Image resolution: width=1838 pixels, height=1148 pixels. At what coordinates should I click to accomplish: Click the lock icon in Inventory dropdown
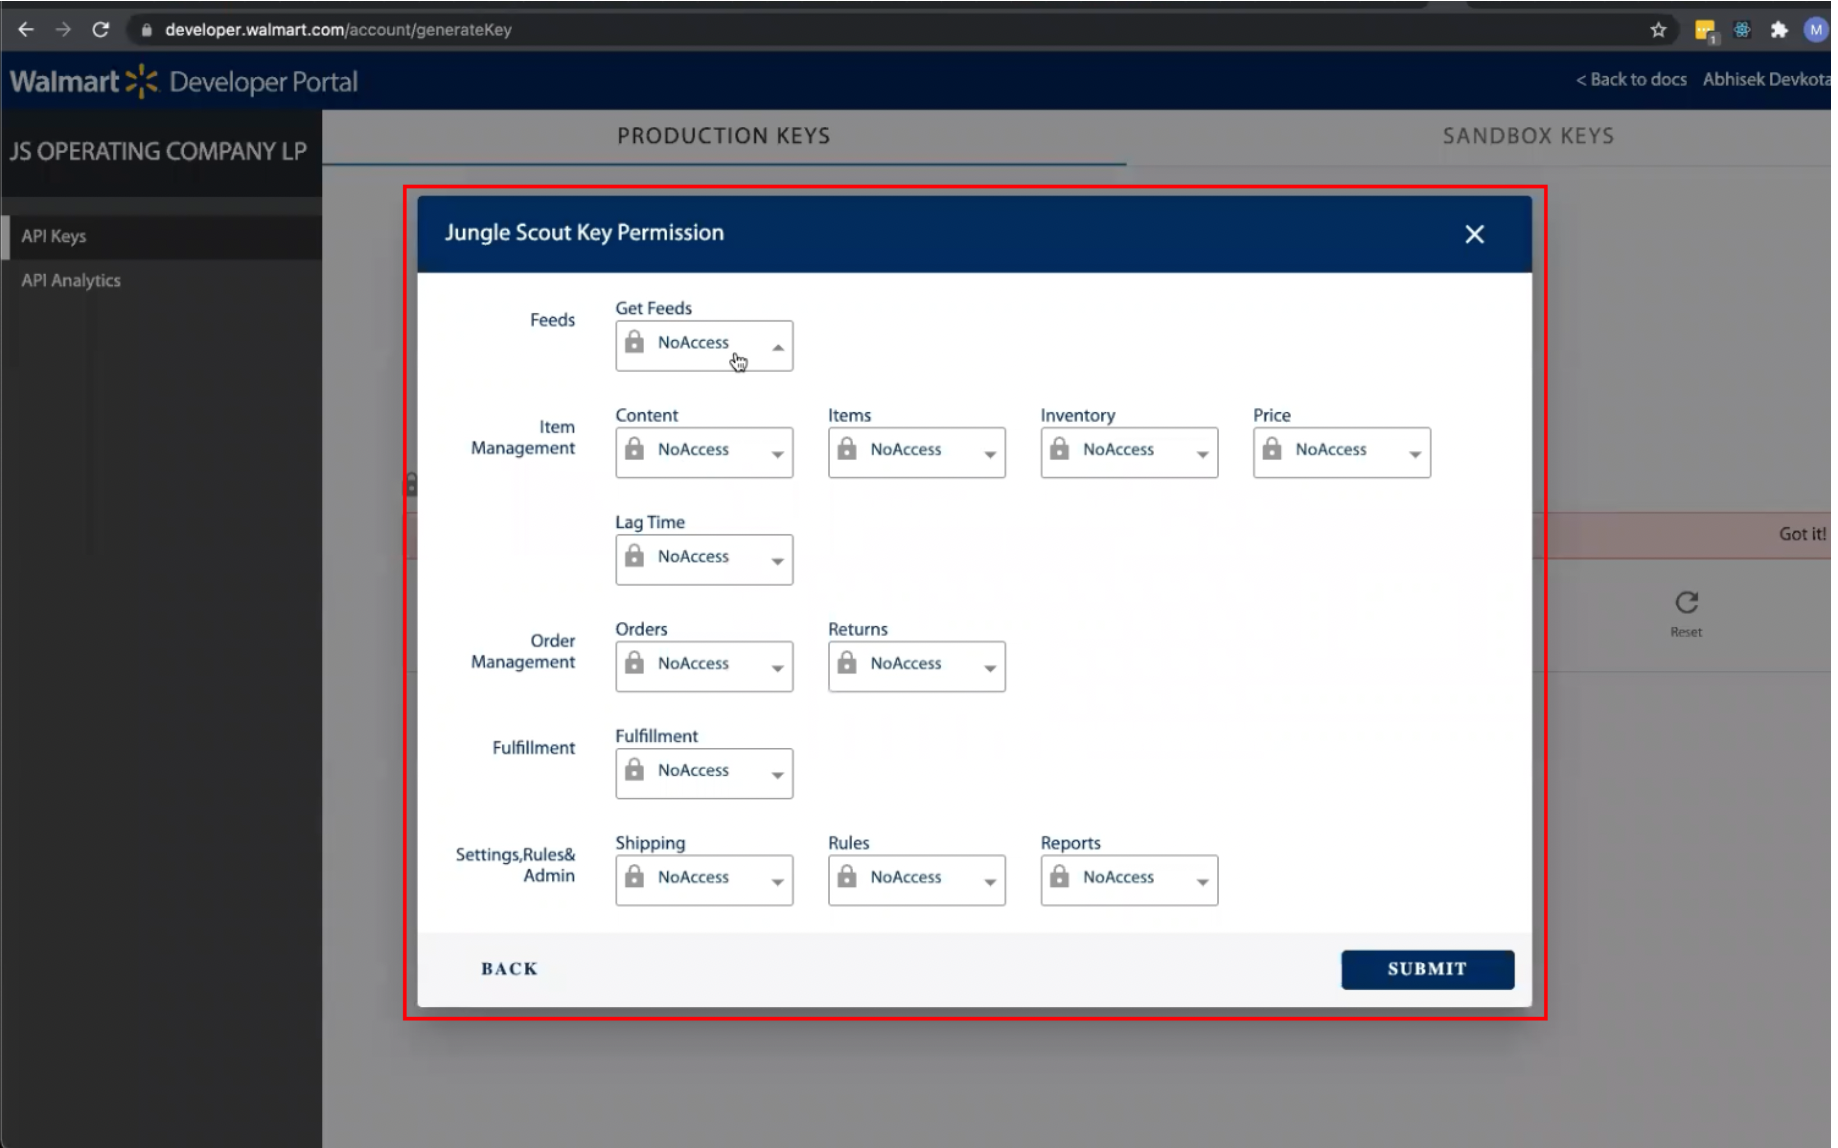(x=1060, y=449)
